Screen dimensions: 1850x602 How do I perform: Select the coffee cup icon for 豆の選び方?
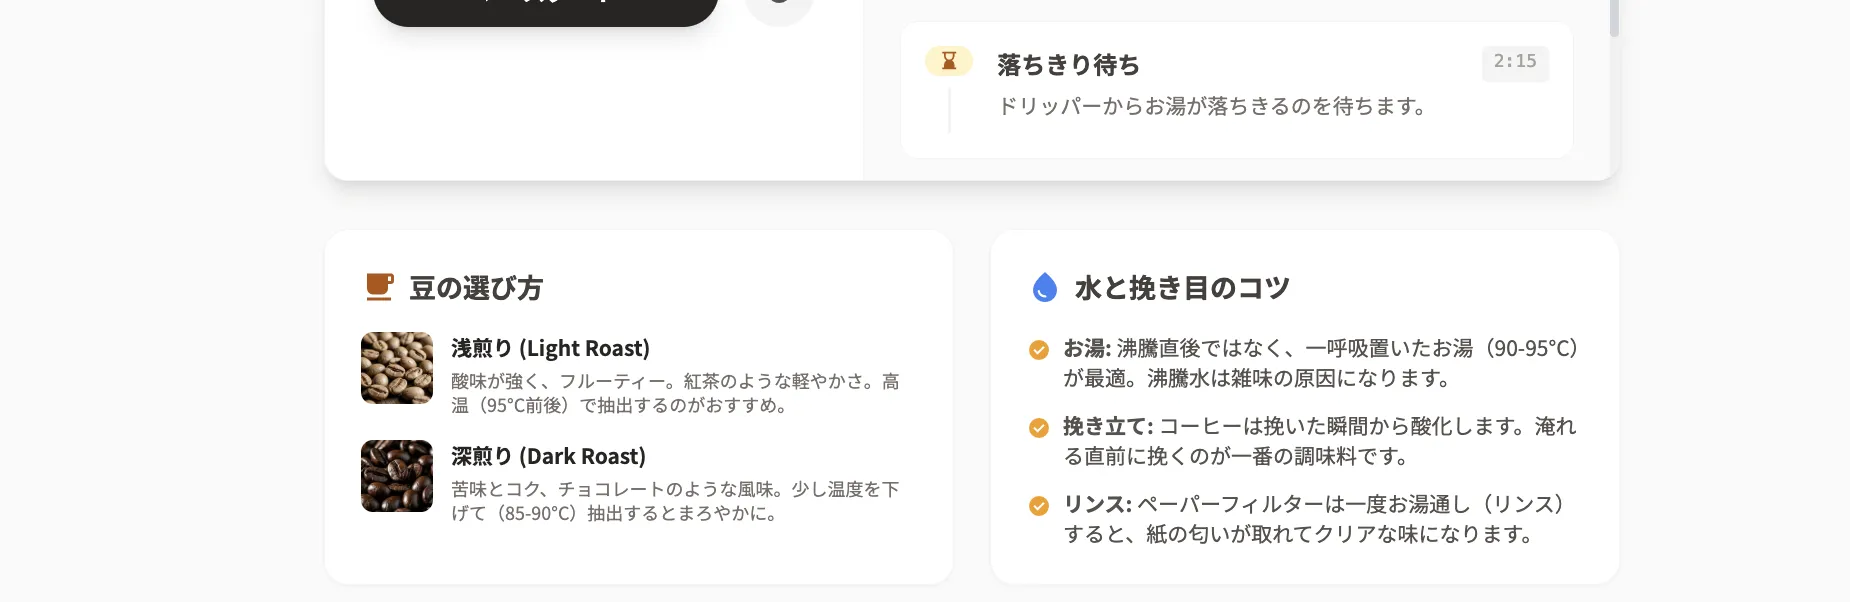tap(379, 287)
